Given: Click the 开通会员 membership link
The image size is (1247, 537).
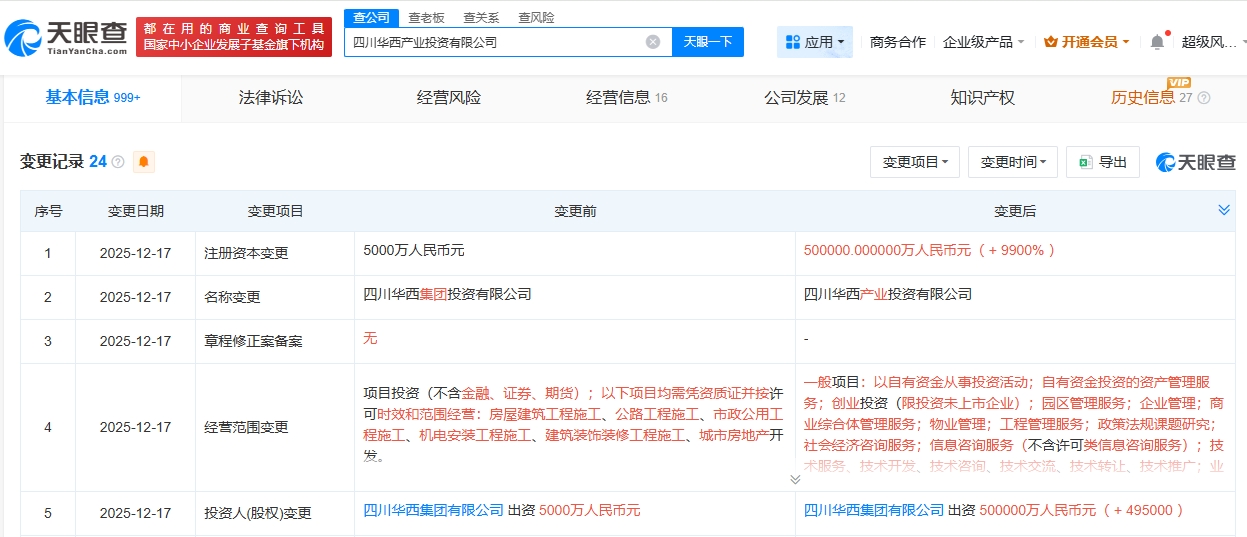Looking at the screenshot, I should [1086, 42].
